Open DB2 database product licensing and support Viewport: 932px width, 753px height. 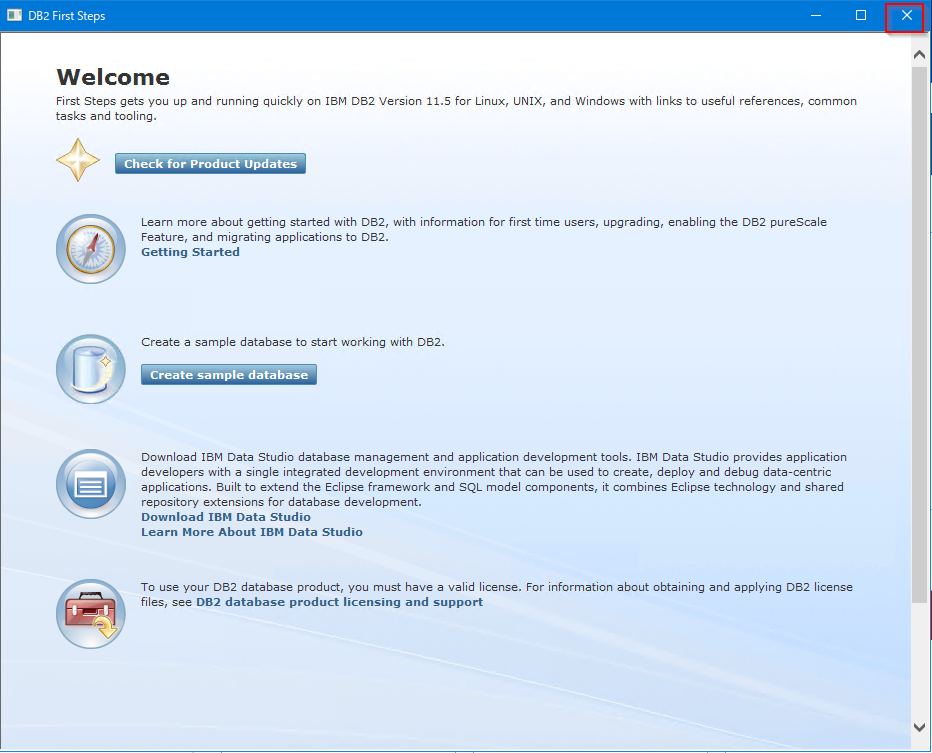tap(339, 602)
